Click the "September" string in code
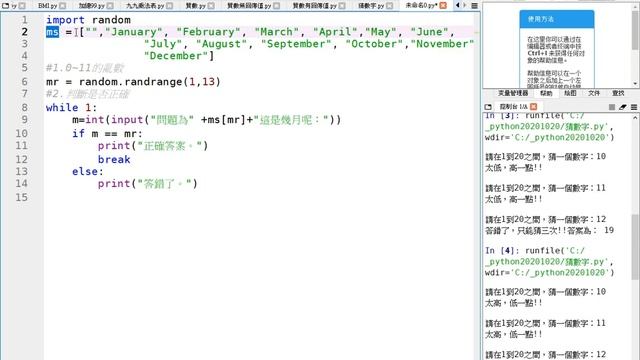Image resolution: width=640 pixels, height=360 pixels. click(296, 44)
